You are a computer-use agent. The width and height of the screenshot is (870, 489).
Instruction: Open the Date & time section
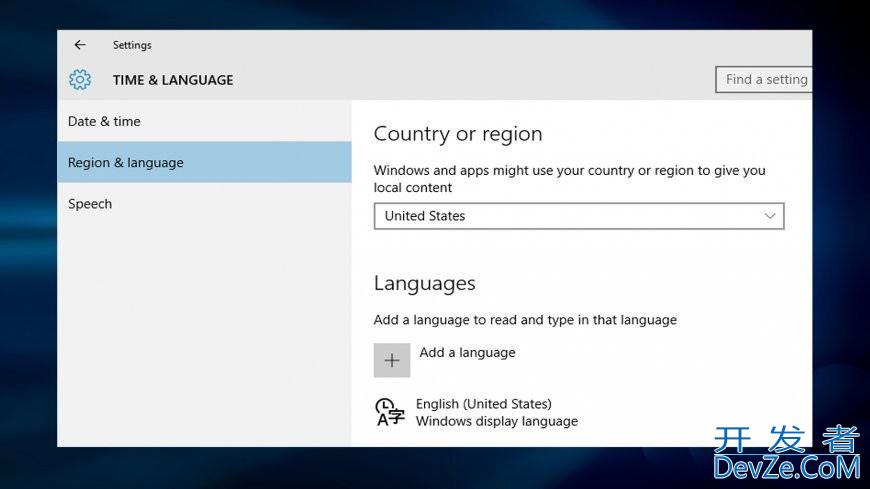coord(204,121)
